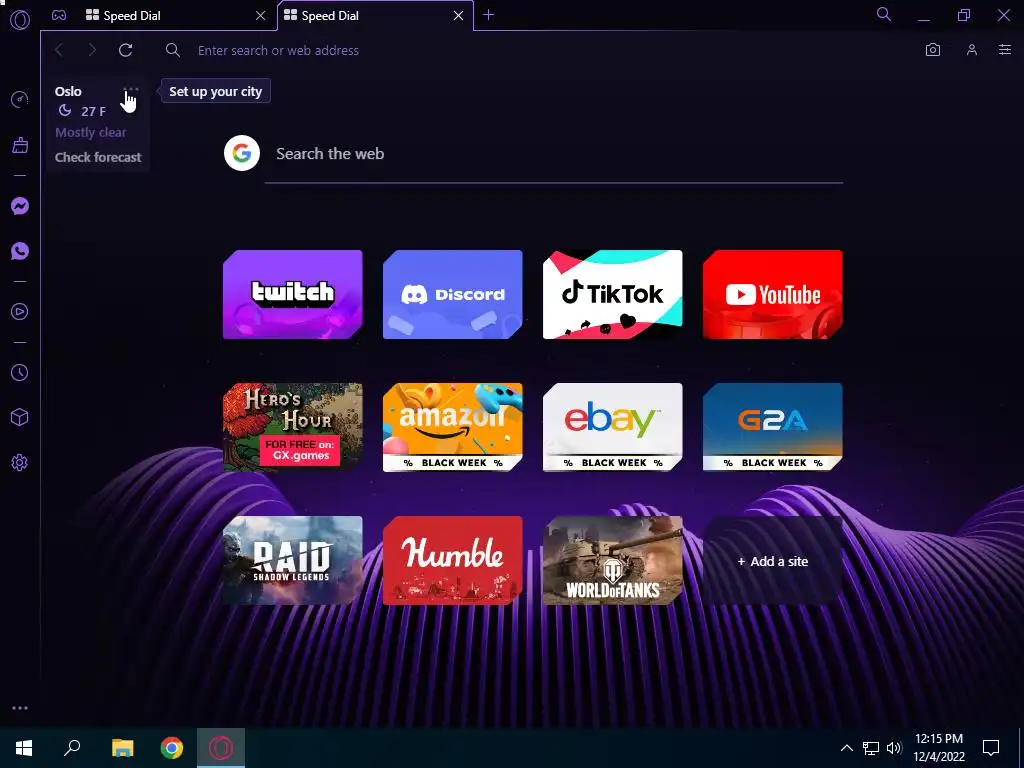Open the Hero's Hour tile
Screen dimensions: 1024x768
pos(293,428)
